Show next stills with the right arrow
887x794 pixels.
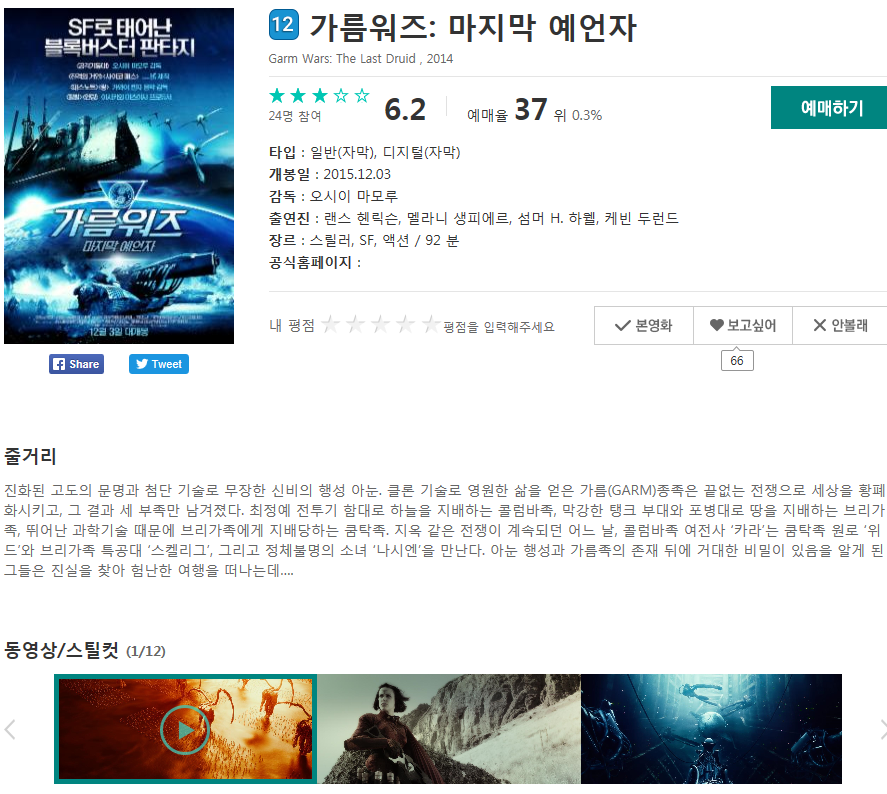pos(882,730)
